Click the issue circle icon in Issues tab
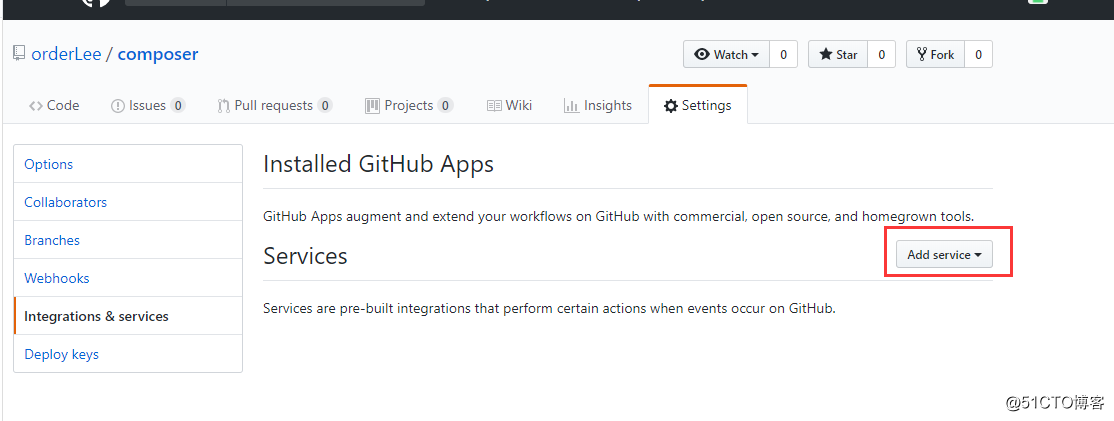The image size is (1114, 421). click(x=118, y=106)
